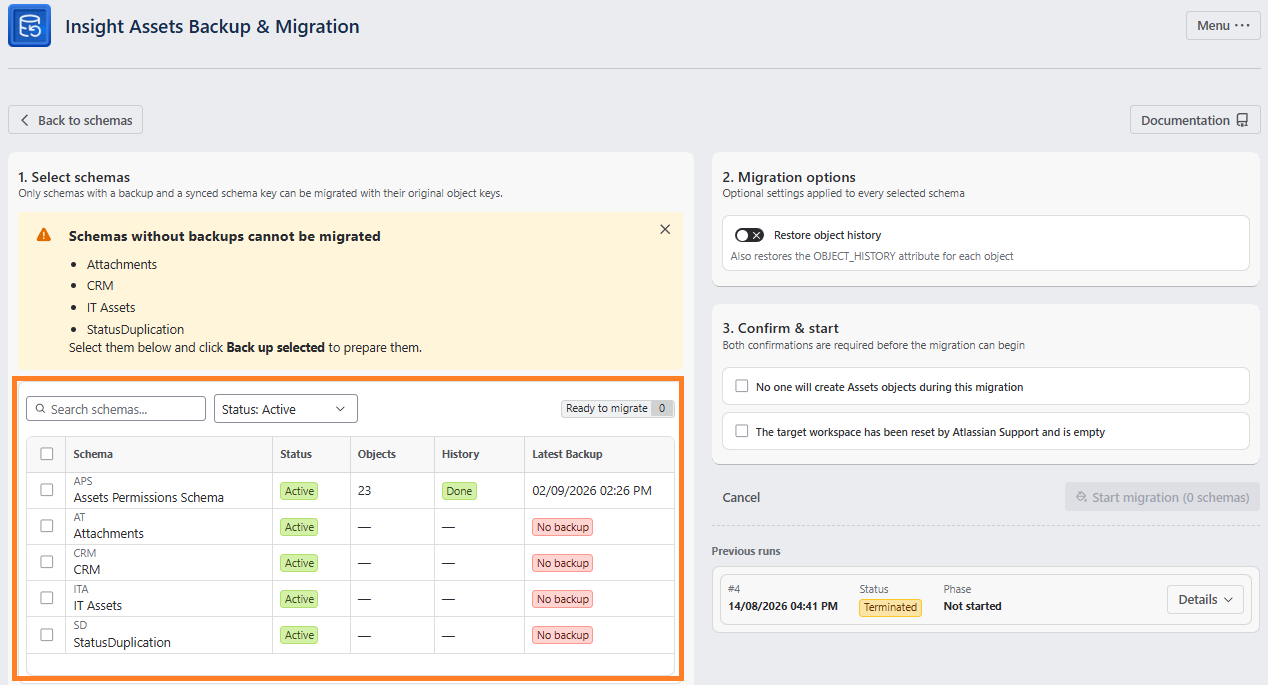Click the StatusDuplication schema name in table
Image resolution: width=1268 pixels, height=685 pixels.
(122, 642)
